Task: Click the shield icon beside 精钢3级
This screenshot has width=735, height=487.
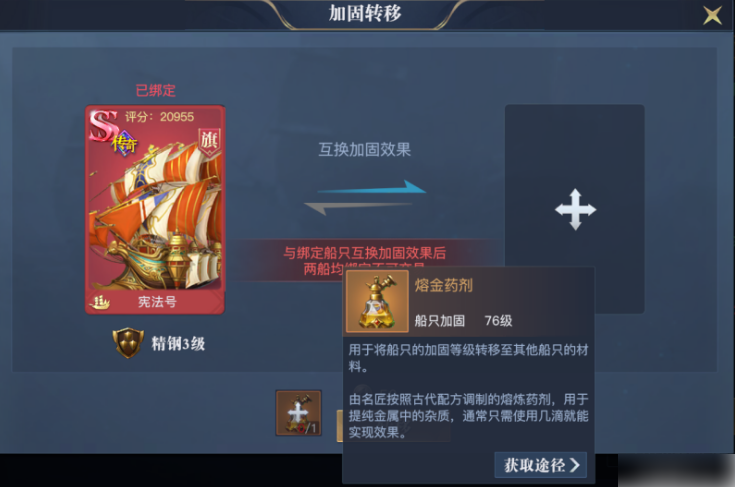Action: (128, 343)
